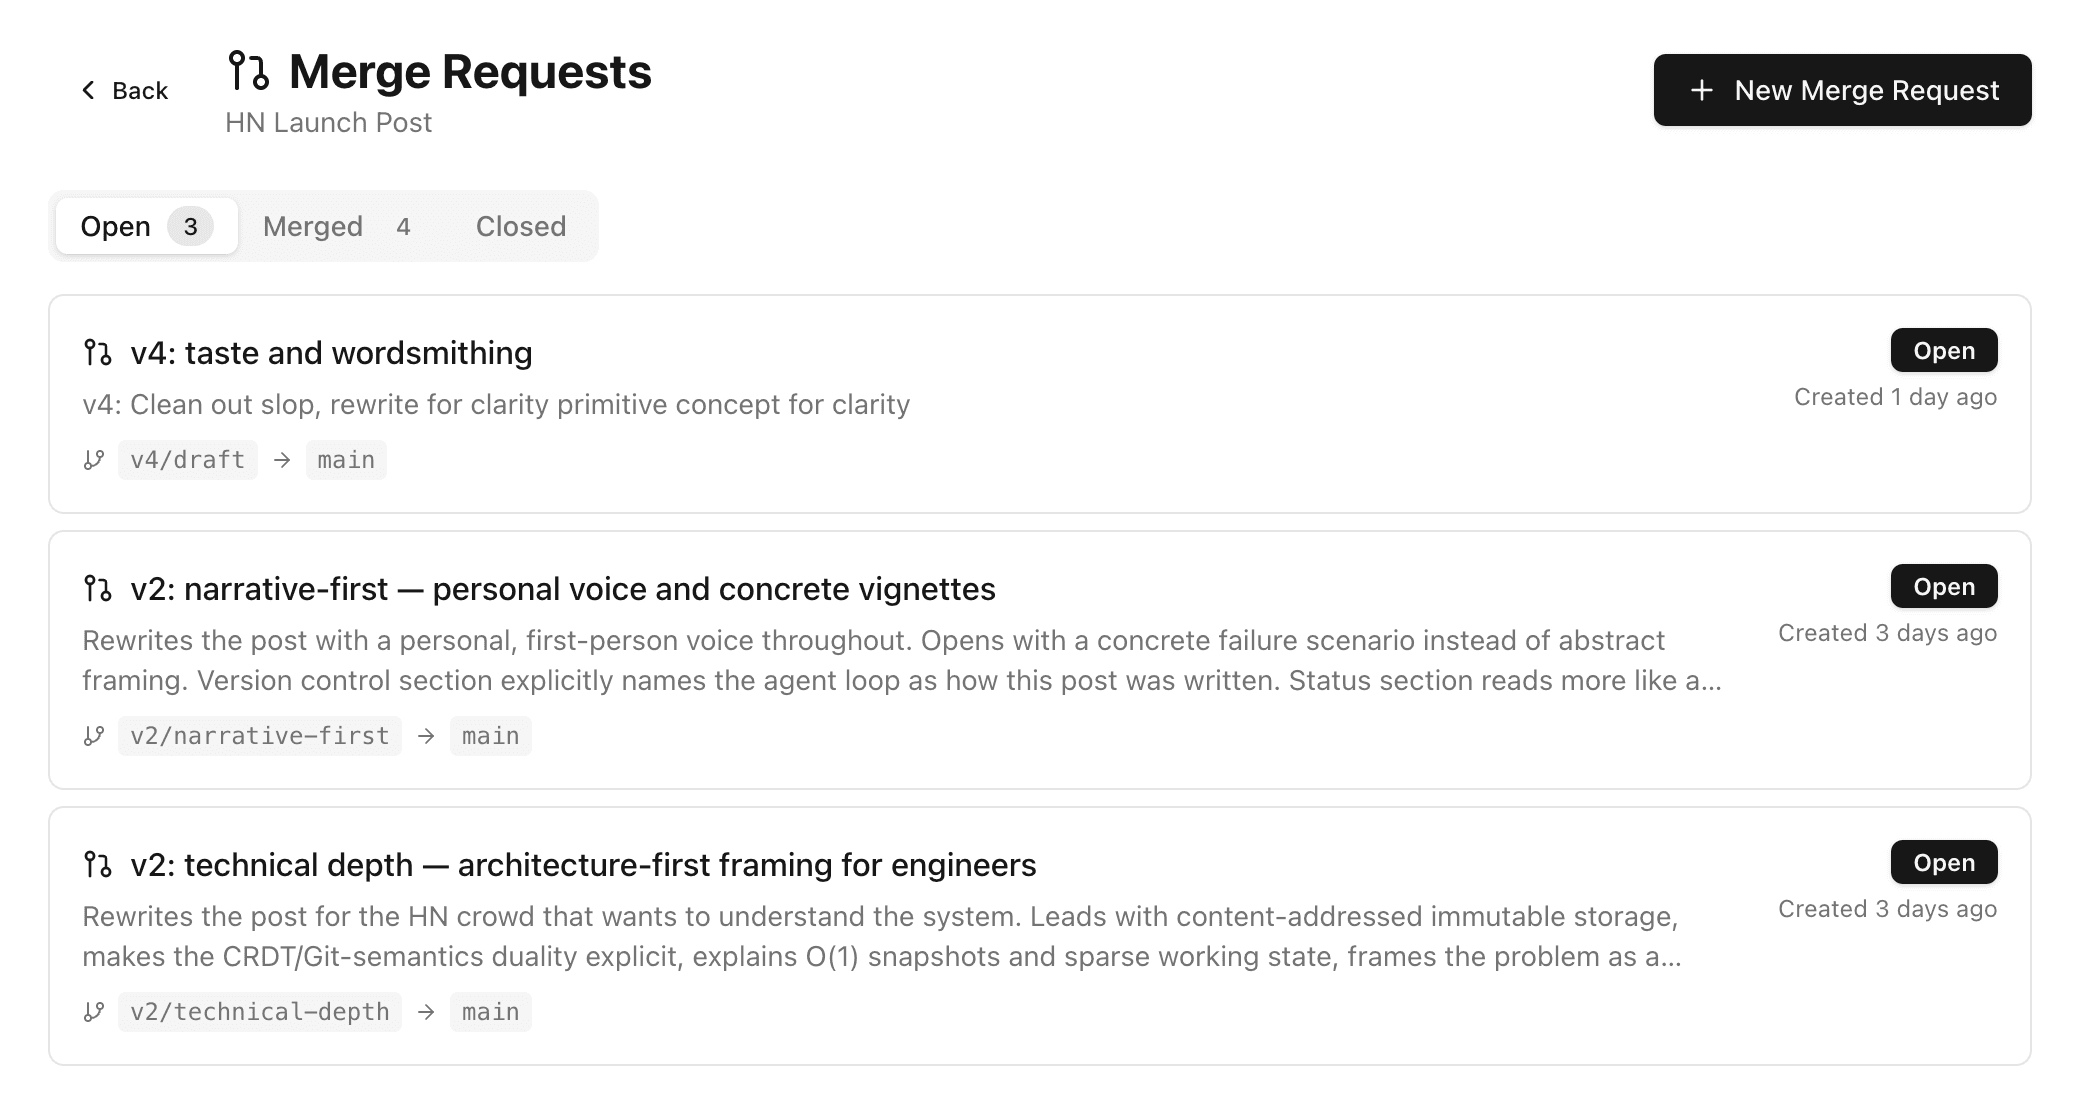
Task: Click the Open status badge on the v4 card
Action: (x=1943, y=351)
